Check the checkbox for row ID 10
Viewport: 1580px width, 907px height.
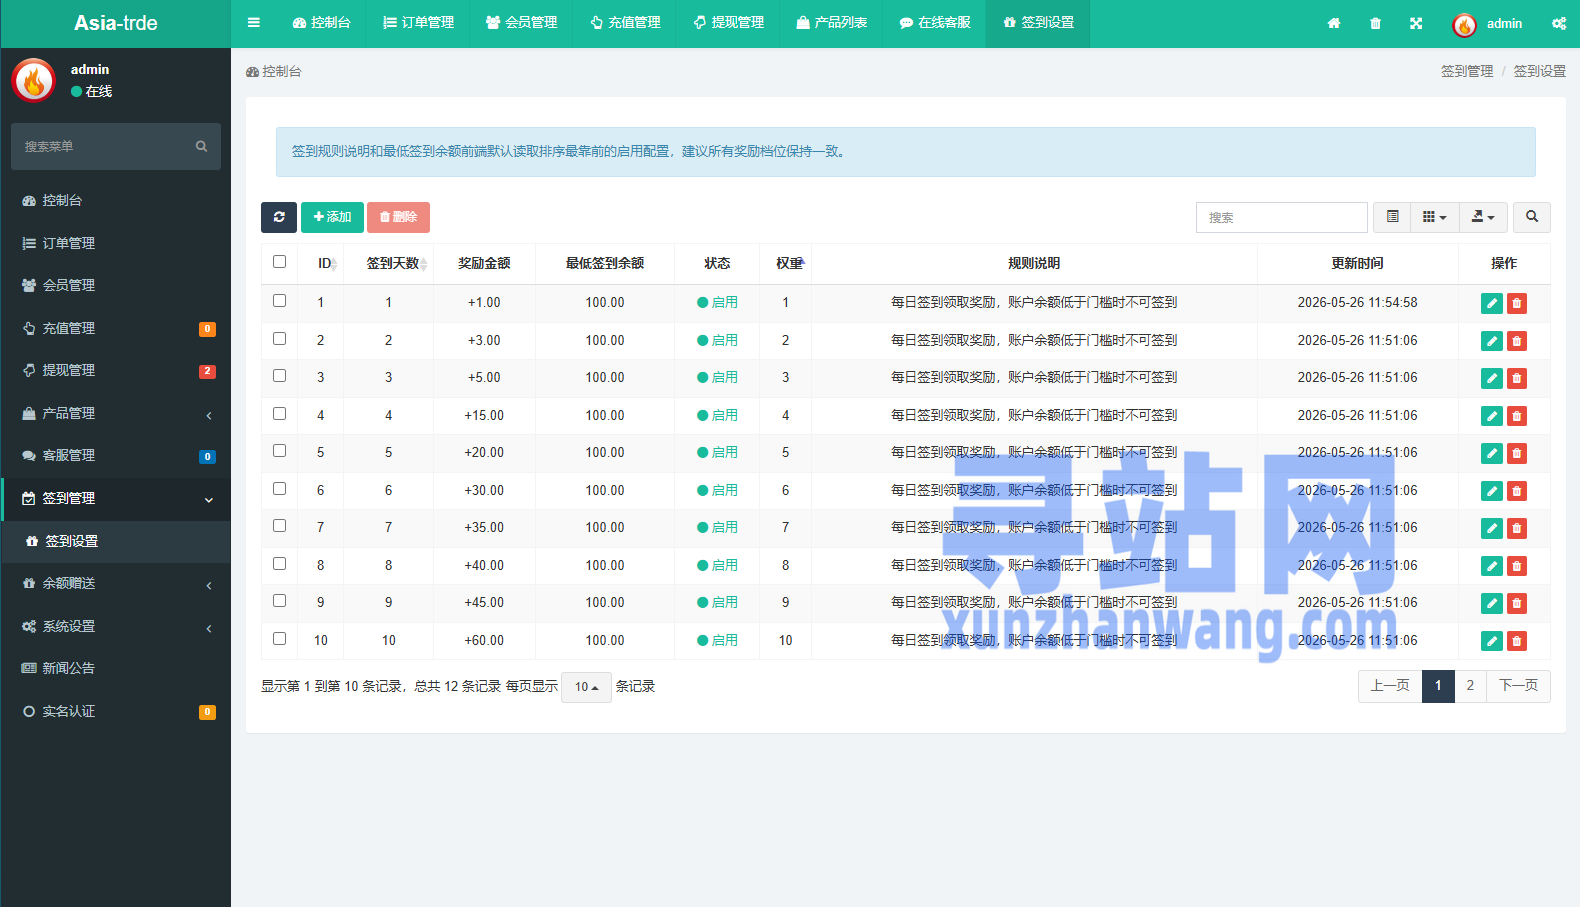pos(279,639)
